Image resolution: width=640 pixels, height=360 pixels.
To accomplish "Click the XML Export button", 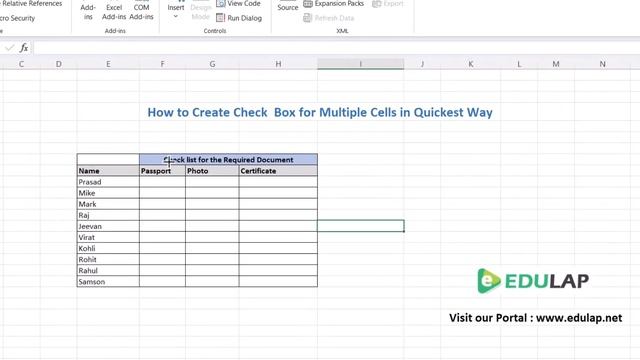I will point(388,4).
